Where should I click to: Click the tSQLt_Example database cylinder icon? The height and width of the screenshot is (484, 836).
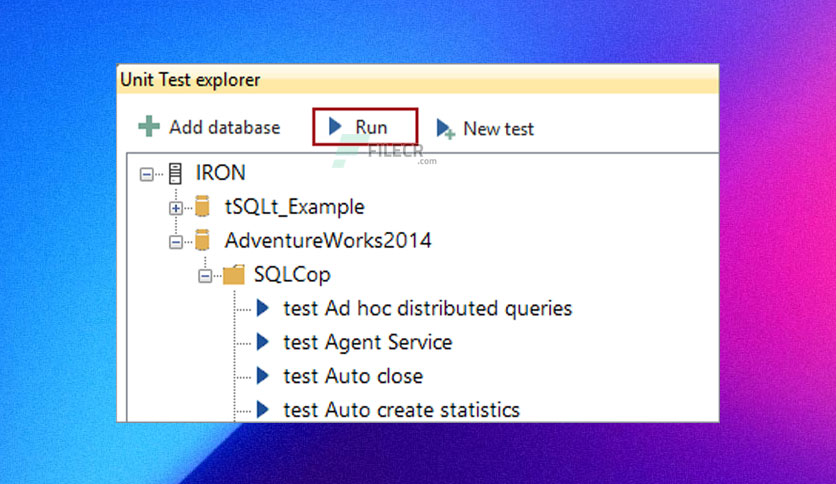click(x=202, y=206)
